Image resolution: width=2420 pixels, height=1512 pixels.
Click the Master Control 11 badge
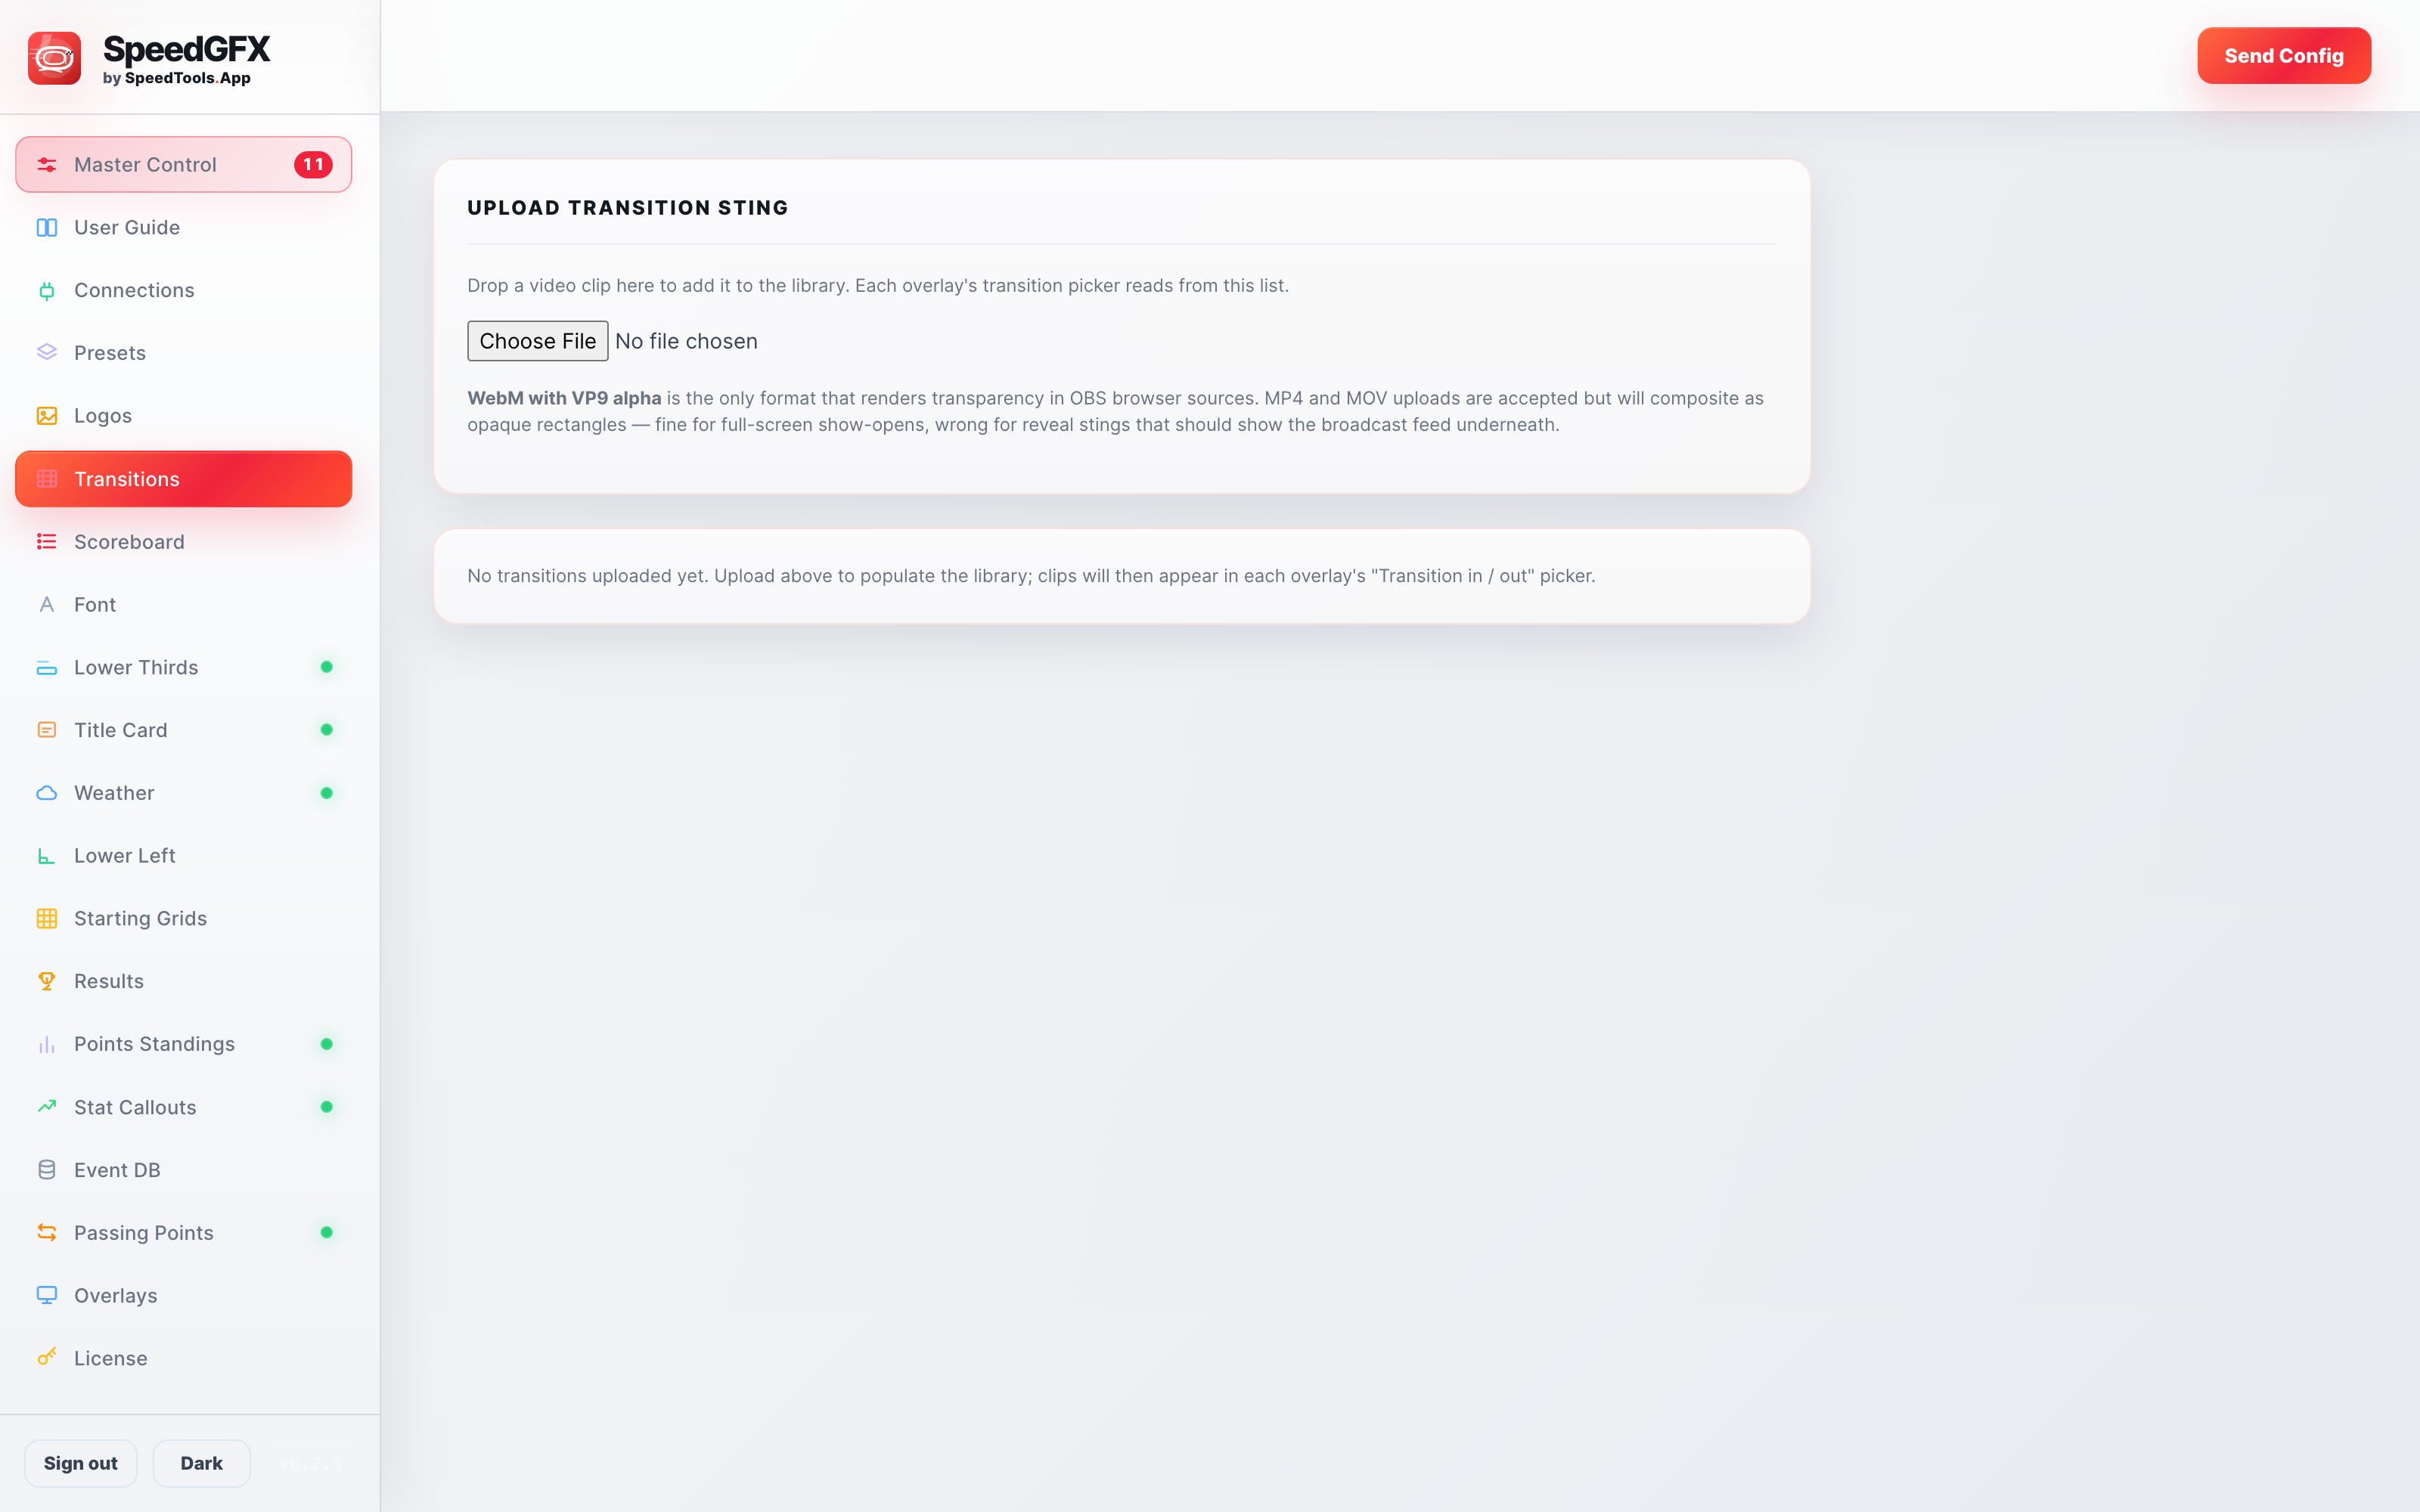click(x=313, y=165)
